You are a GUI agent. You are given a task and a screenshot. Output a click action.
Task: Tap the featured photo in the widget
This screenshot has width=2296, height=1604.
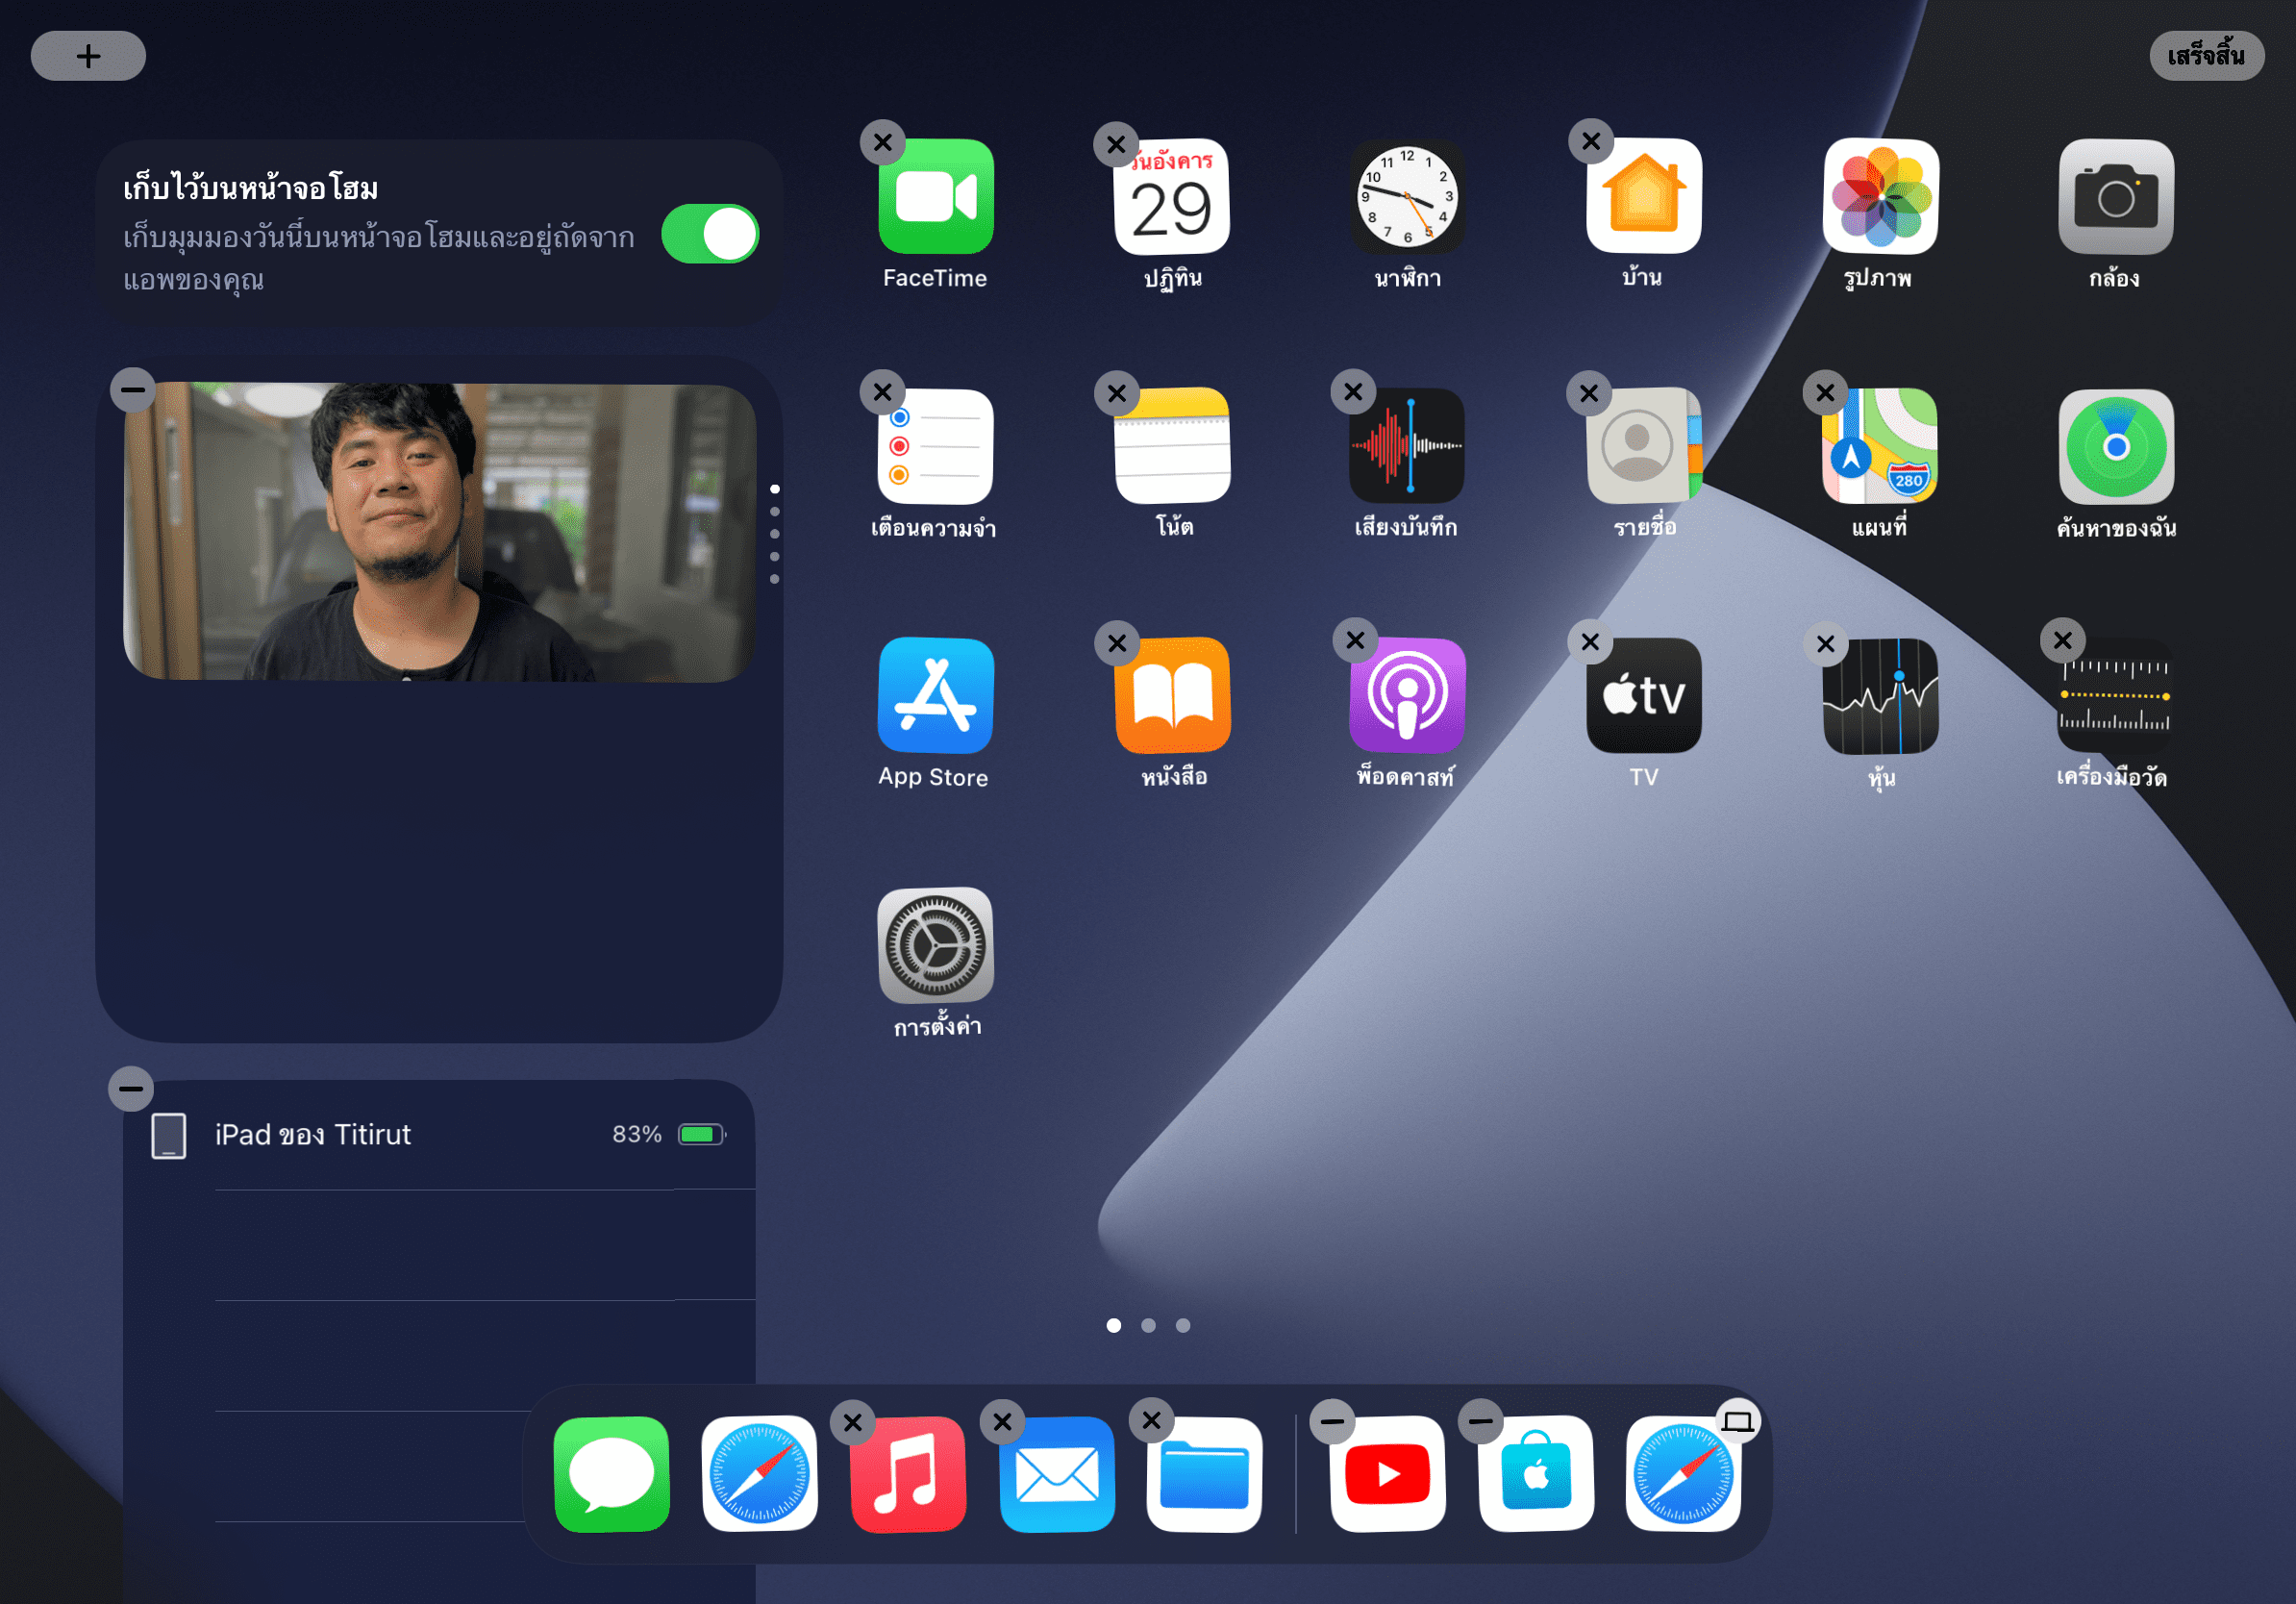[x=438, y=530]
